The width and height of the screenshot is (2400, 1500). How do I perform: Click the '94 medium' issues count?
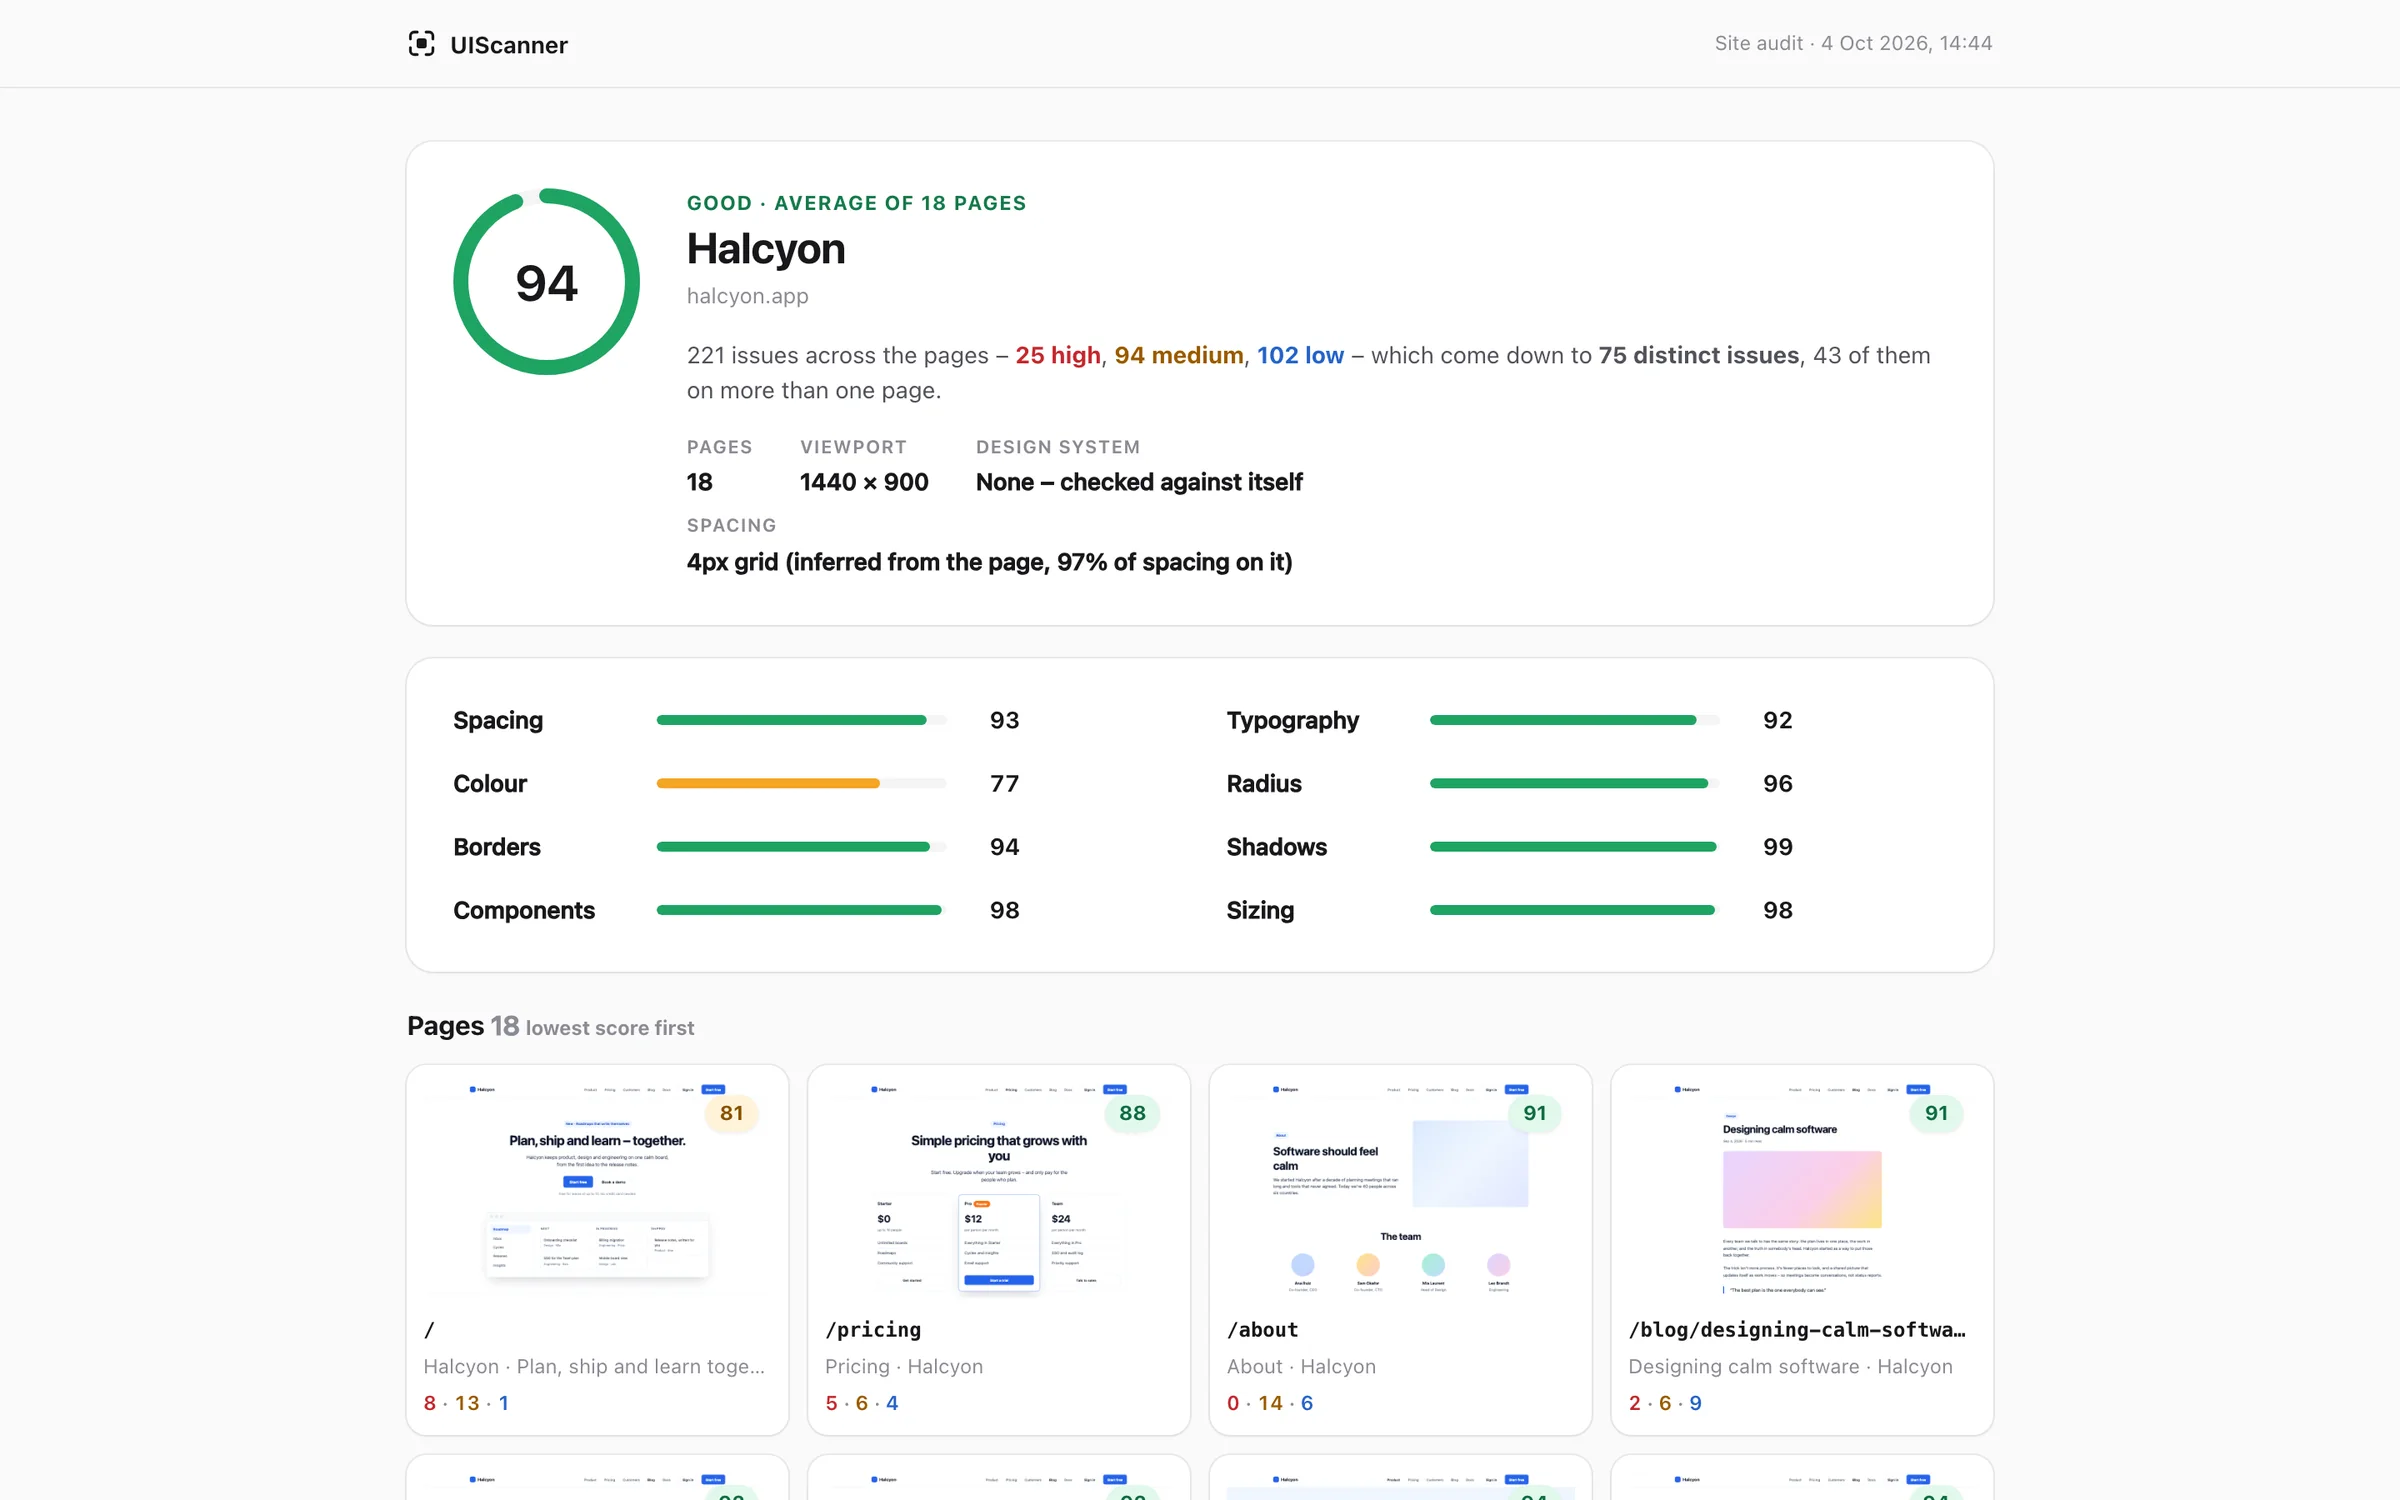[1179, 355]
